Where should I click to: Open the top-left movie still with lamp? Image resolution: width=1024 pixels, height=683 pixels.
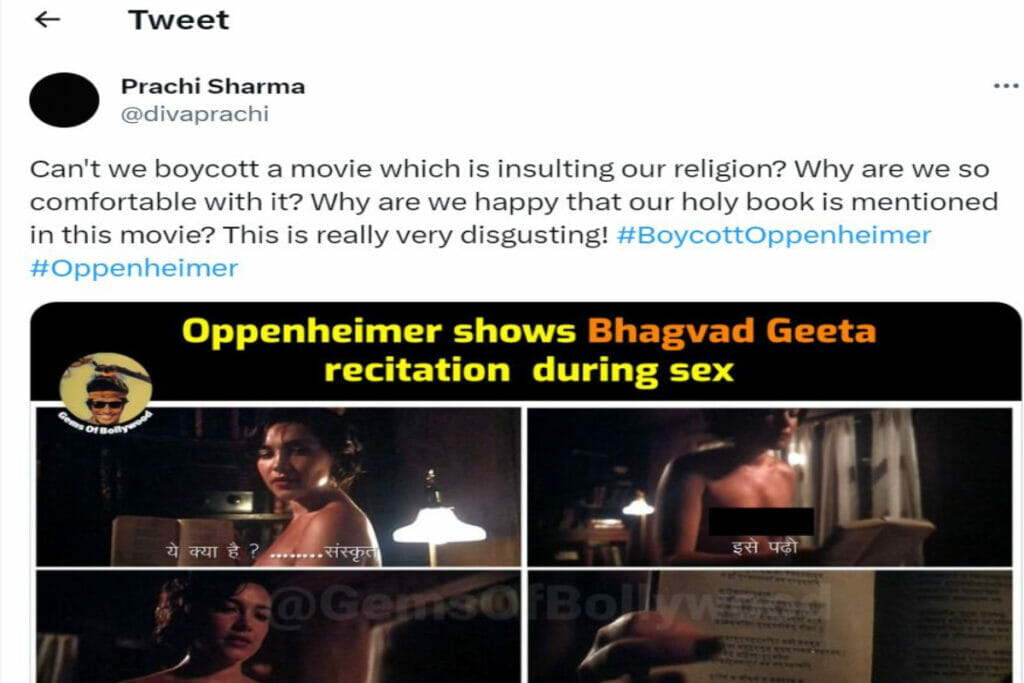[279, 486]
